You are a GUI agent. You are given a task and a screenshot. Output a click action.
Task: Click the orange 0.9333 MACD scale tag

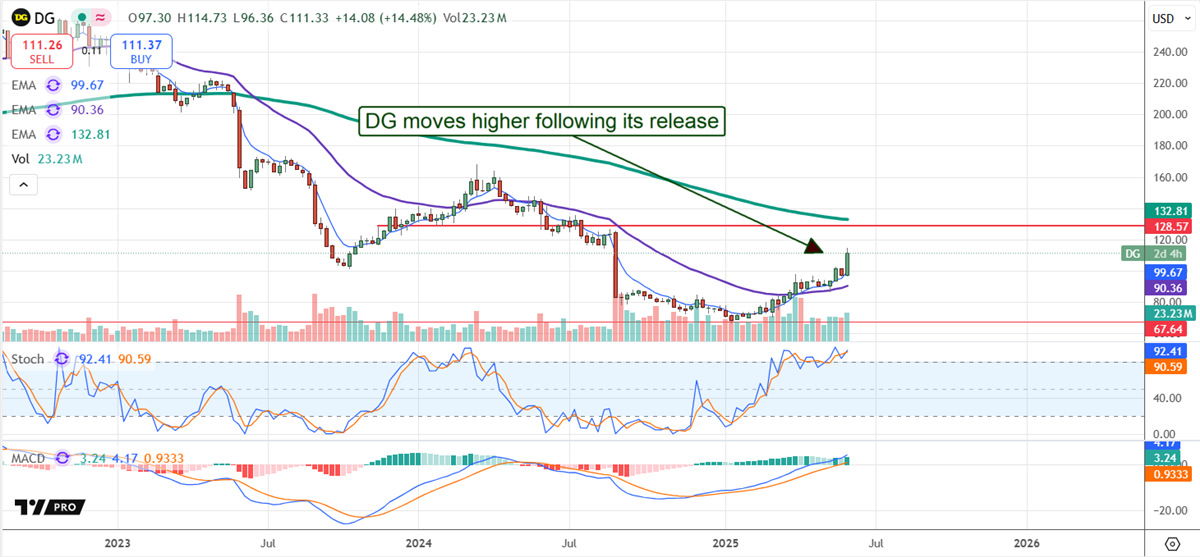click(x=1168, y=474)
